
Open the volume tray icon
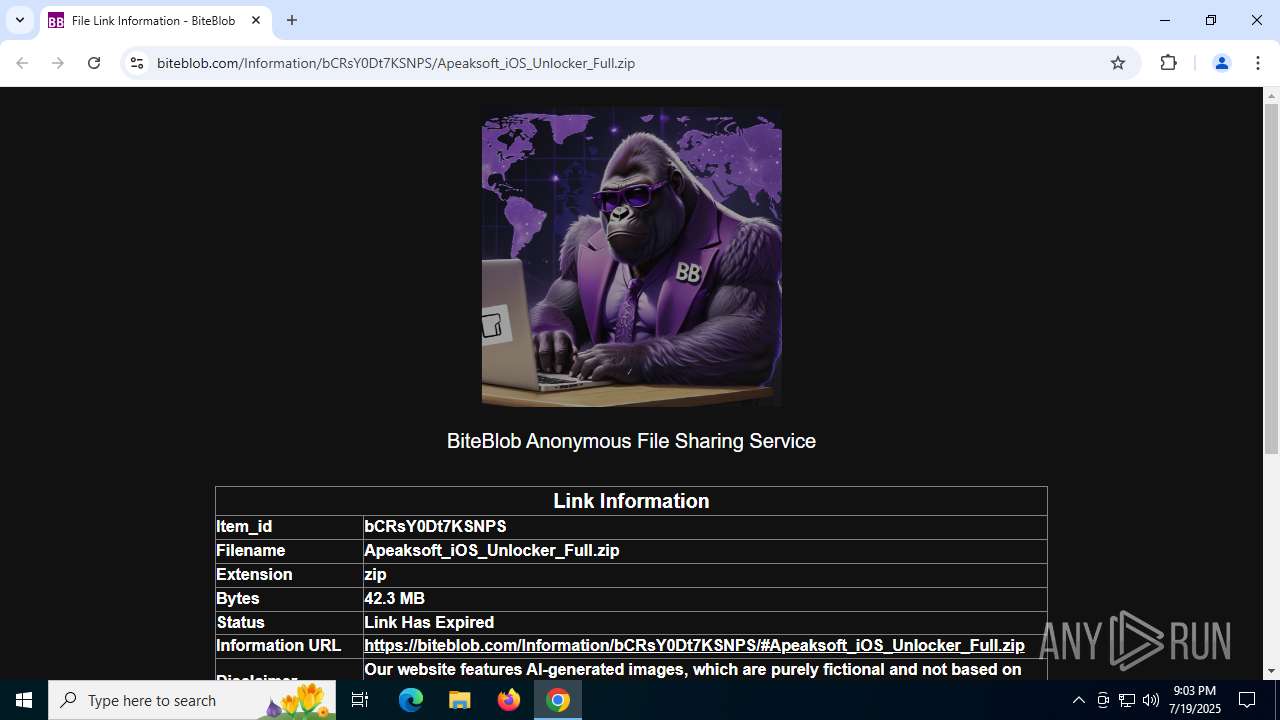point(1151,700)
